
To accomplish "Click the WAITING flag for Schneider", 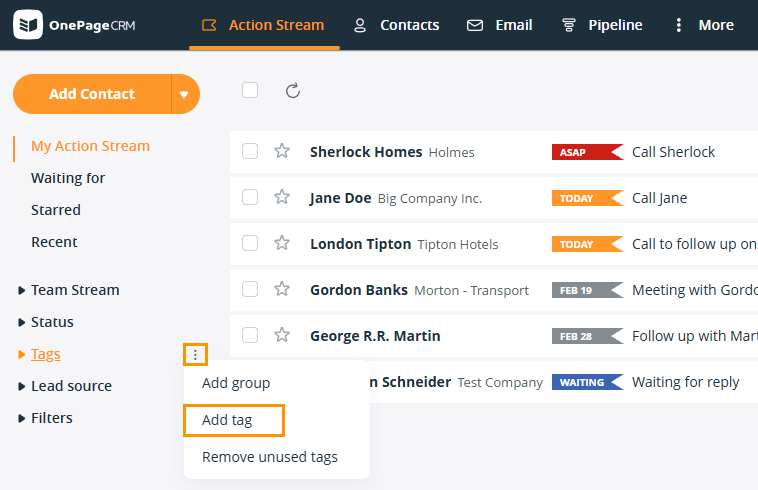I will (587, 382).
